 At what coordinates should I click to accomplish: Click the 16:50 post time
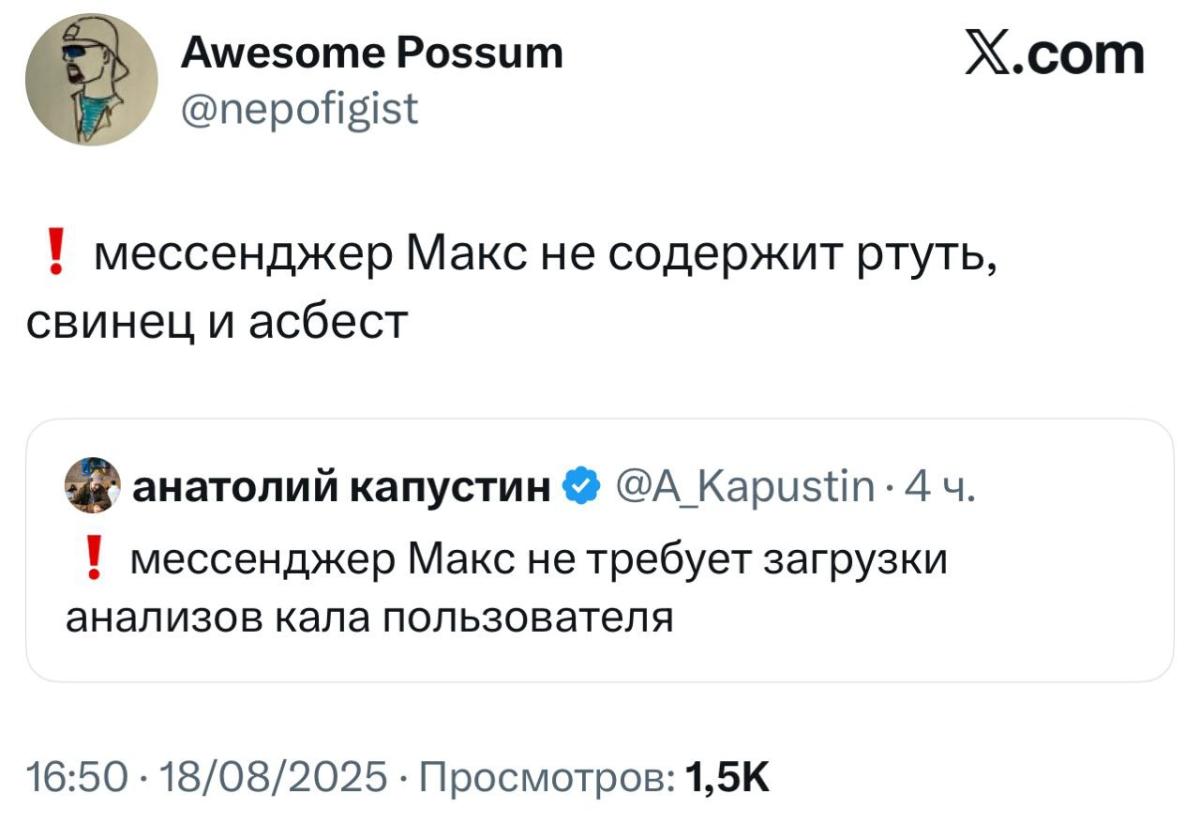coord(69,775)
